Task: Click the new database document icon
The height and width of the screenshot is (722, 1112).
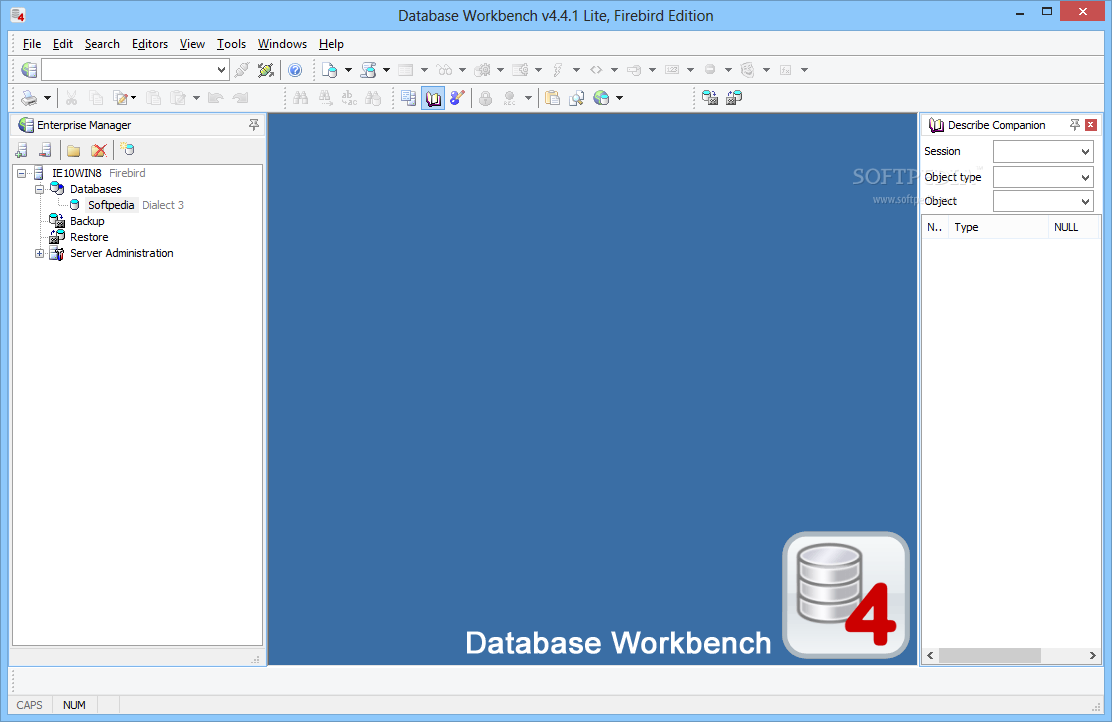Action: pos(329,70)
